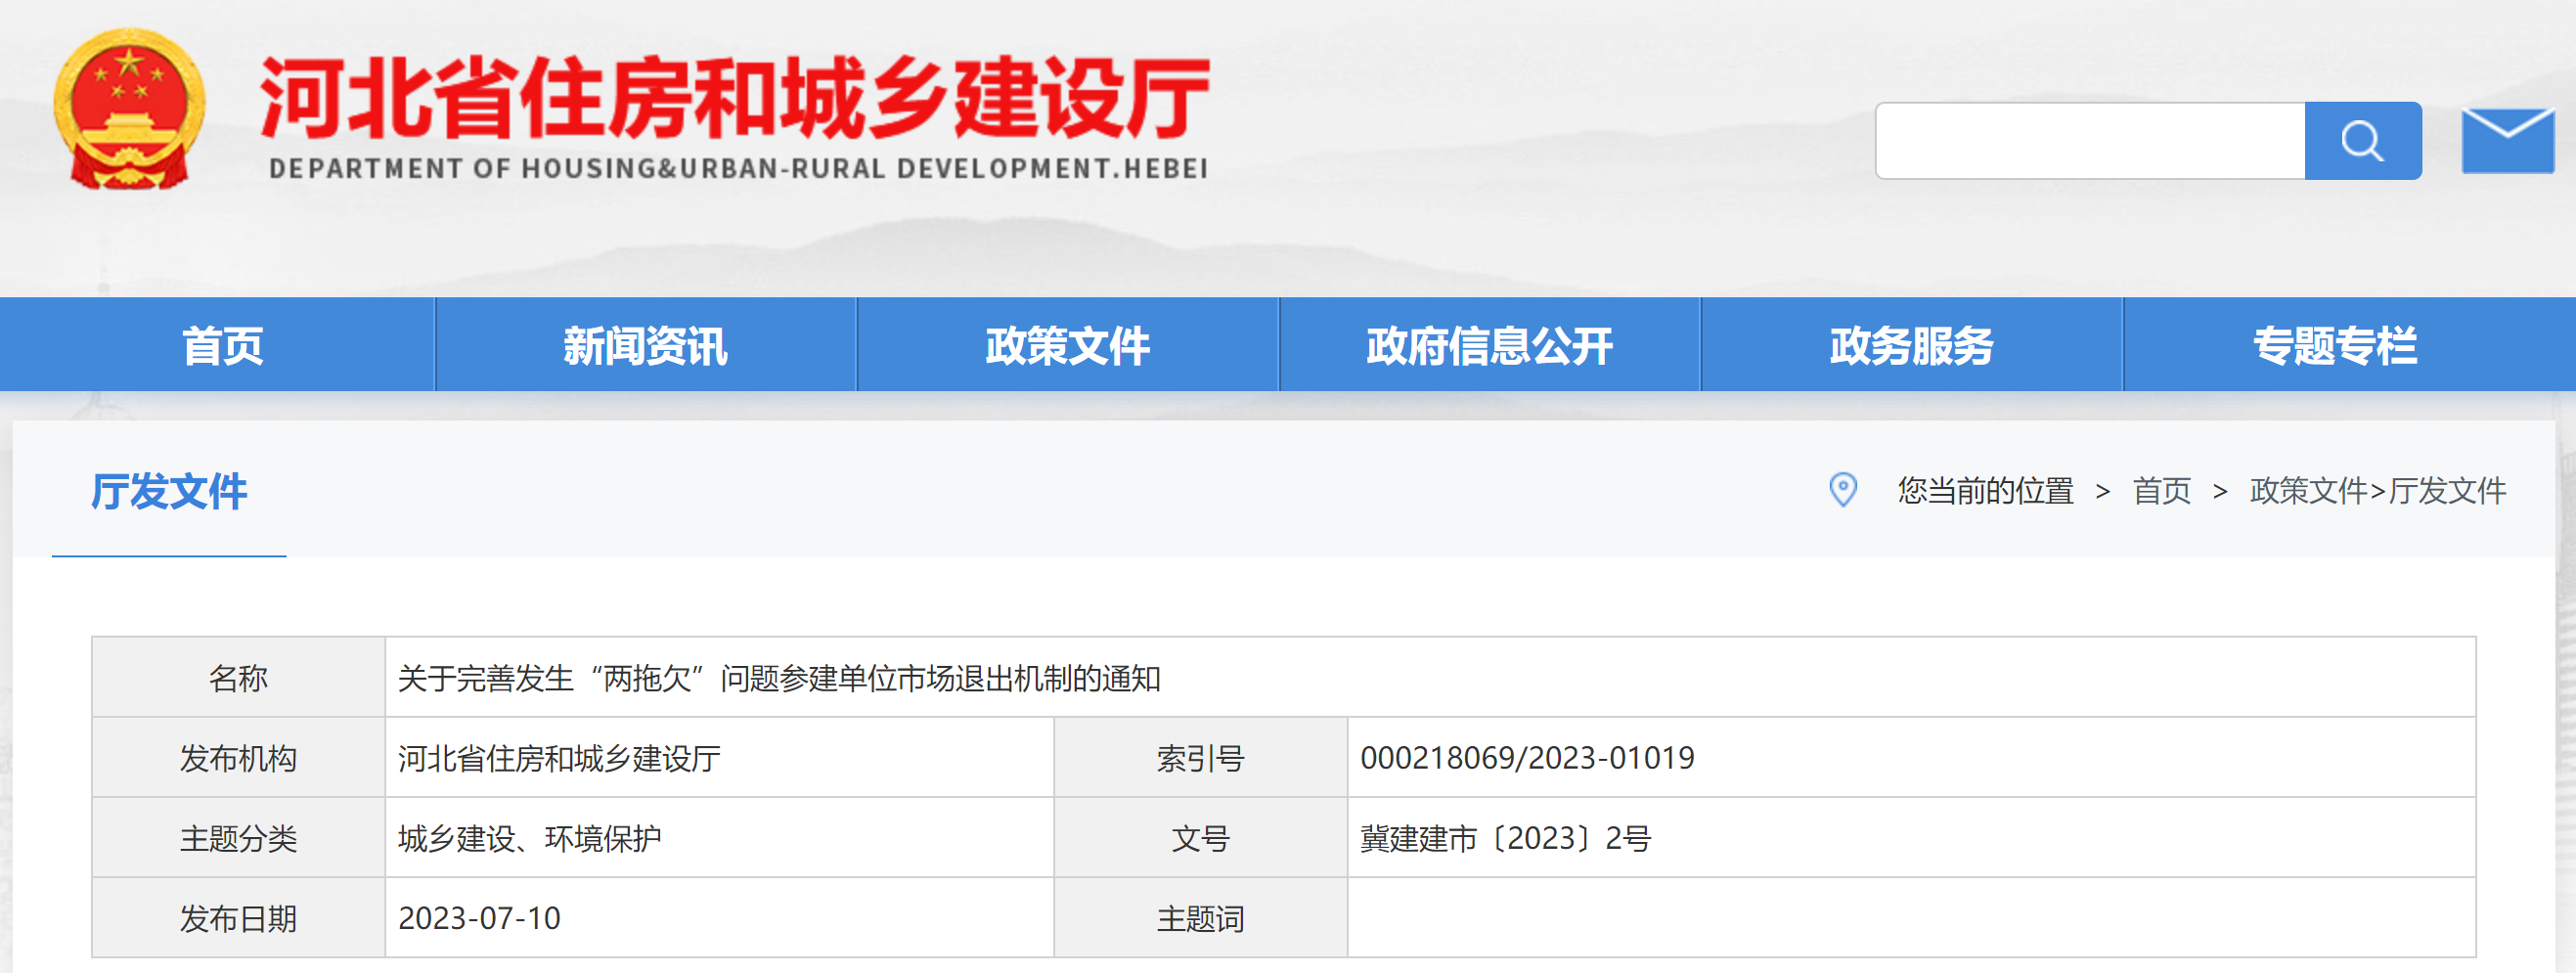
Task: Open the 政府信息公开 navigation menu
Action: pos(1489,346)
